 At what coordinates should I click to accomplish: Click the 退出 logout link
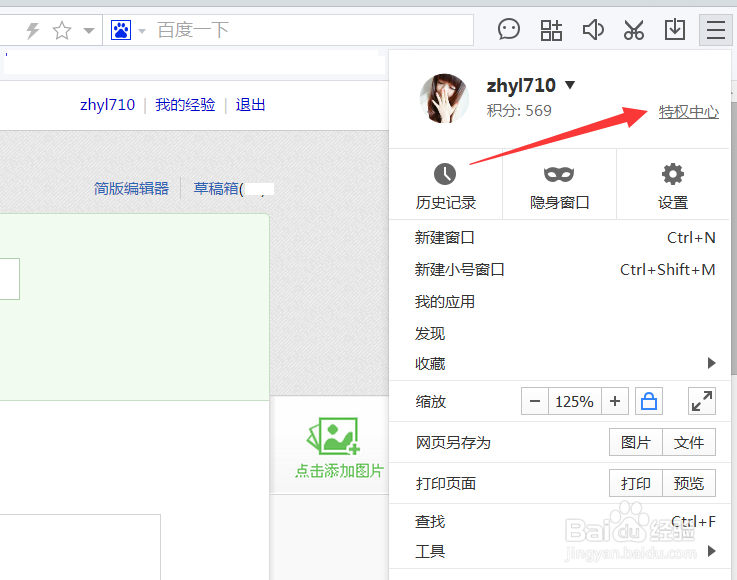point(251,104)
